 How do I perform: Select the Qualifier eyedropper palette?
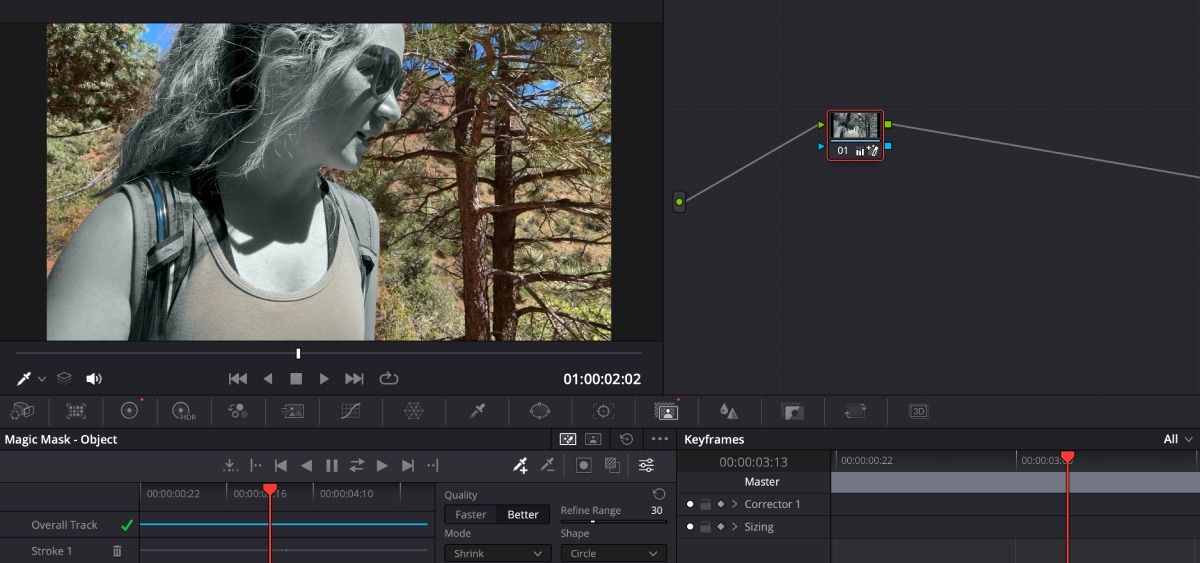point(478,411)
